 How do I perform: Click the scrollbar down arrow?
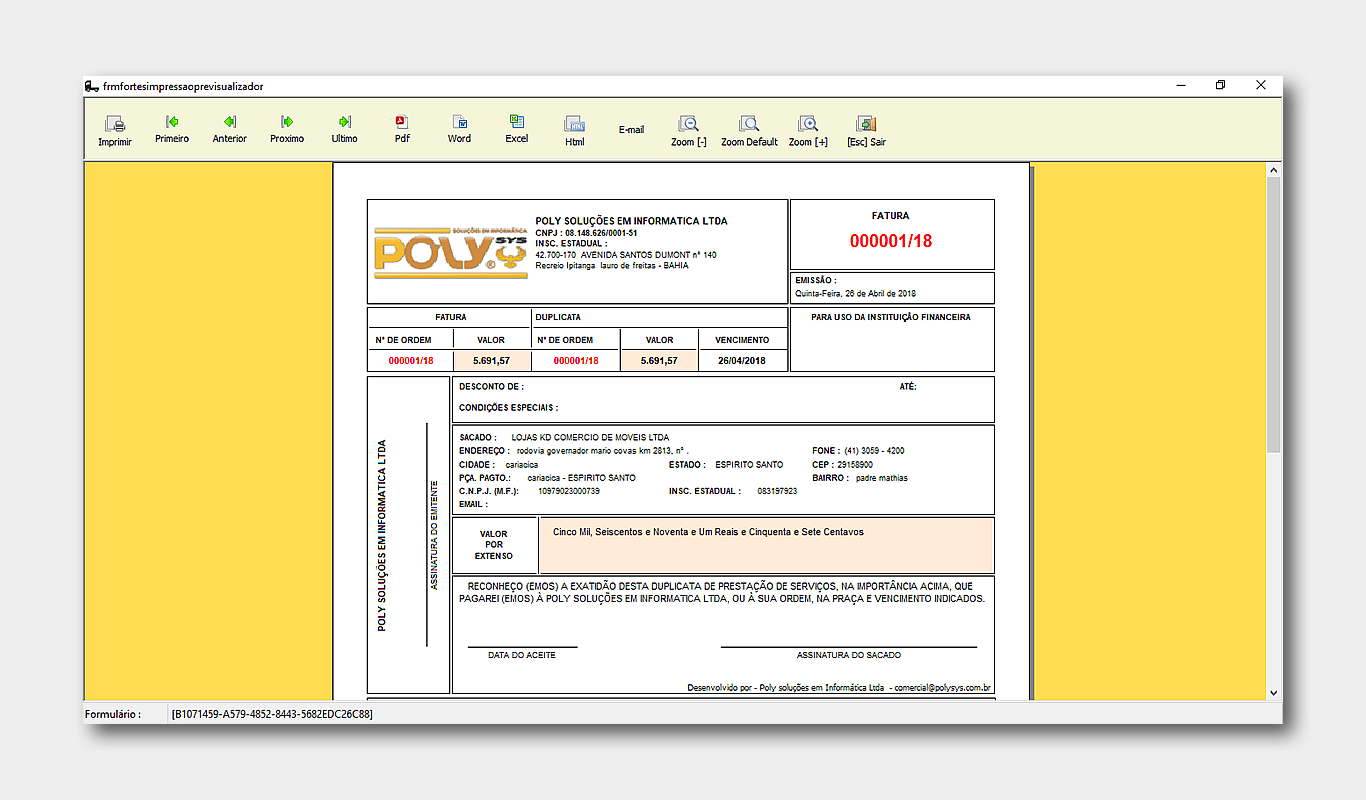coord(1273,692)
